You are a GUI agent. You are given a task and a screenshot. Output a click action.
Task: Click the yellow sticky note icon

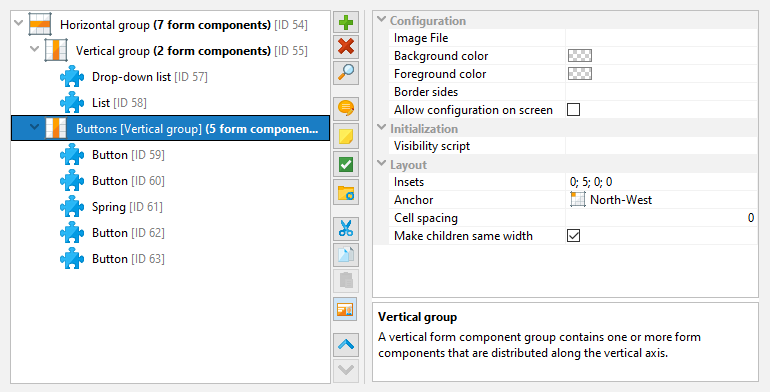coord(346,137)
